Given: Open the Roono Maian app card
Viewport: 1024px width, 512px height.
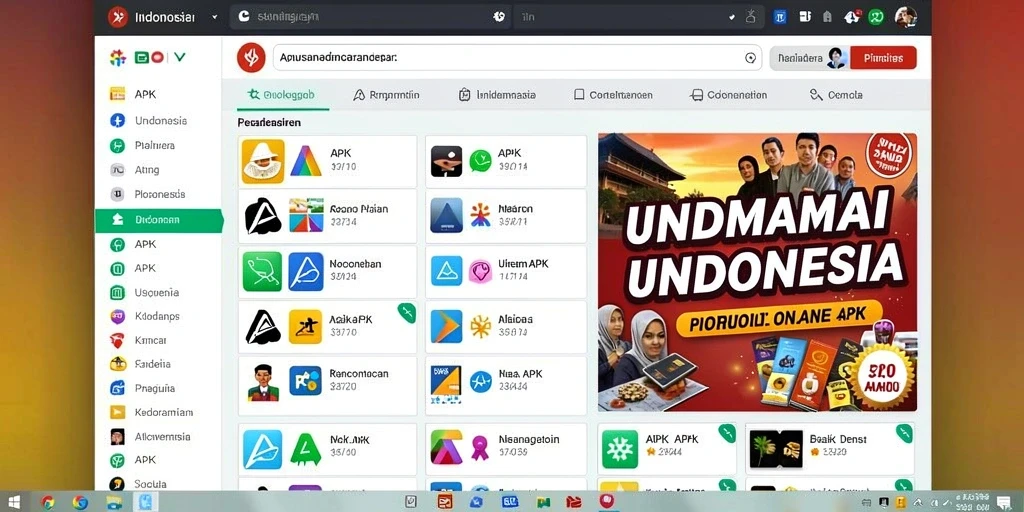Looking at the screenshot, I should coord(327,216).
